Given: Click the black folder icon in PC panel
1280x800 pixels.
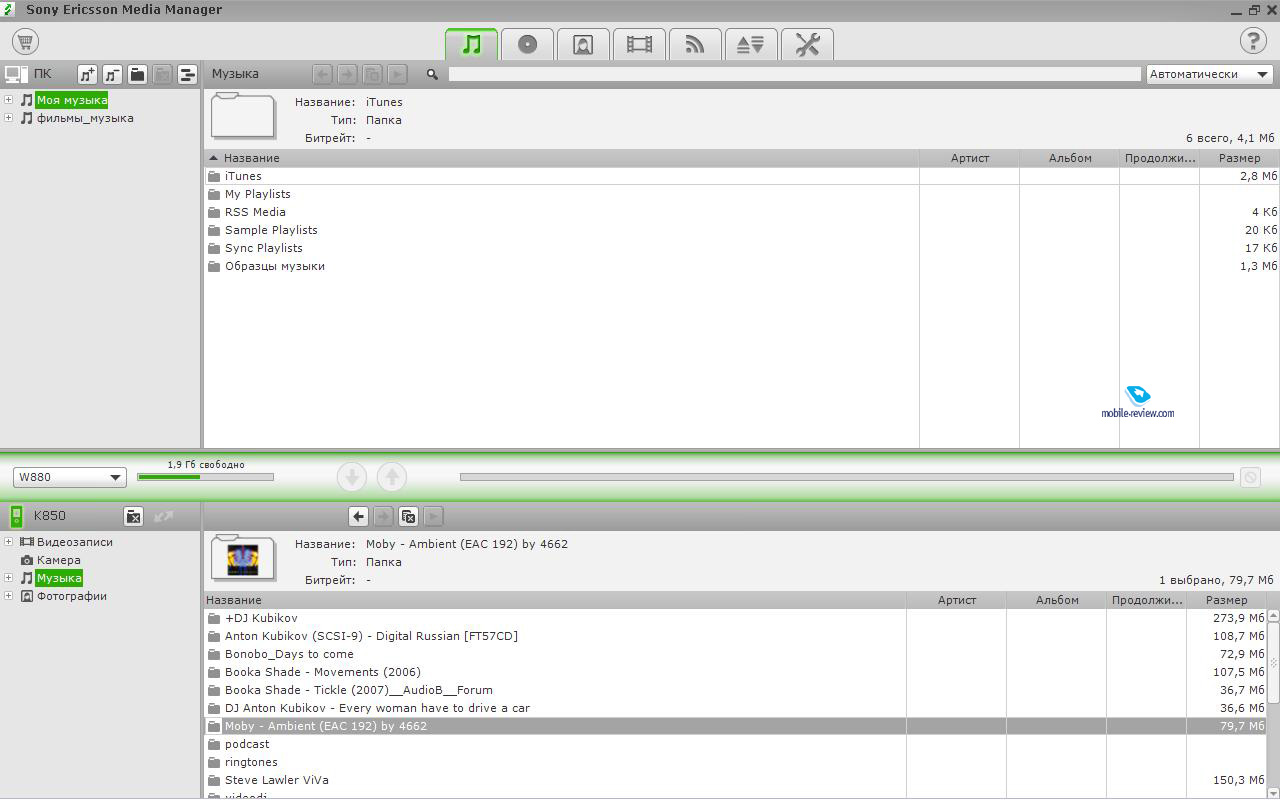Looking at the screenshot, I should click(137, 74).
